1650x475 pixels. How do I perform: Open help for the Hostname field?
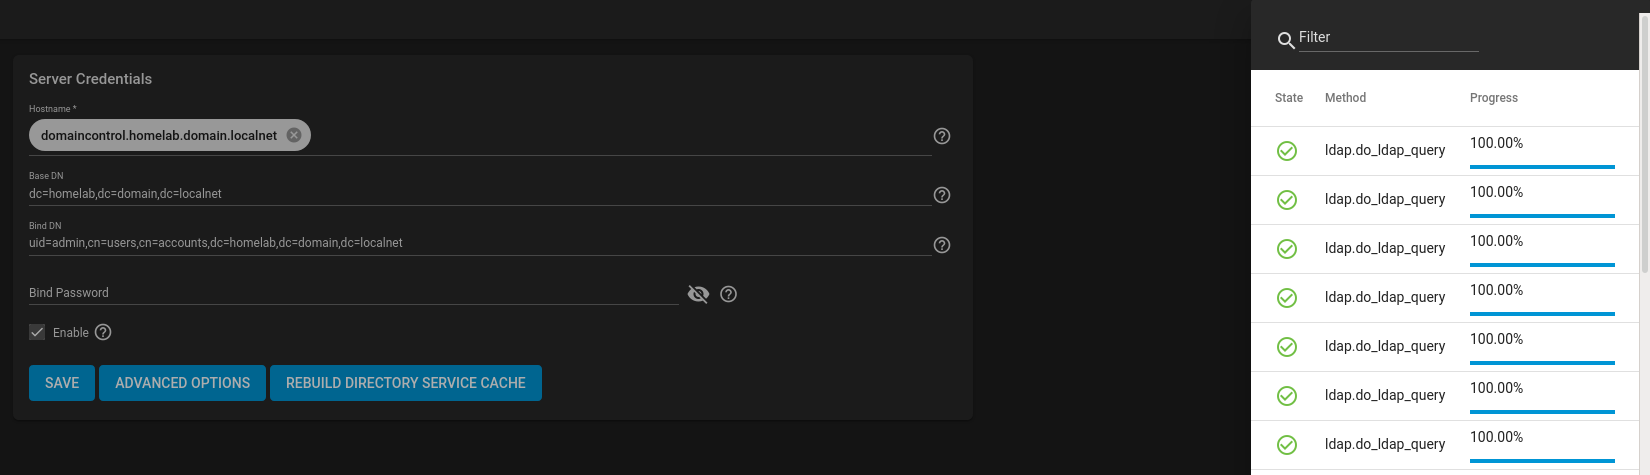[x=942, y=136]
